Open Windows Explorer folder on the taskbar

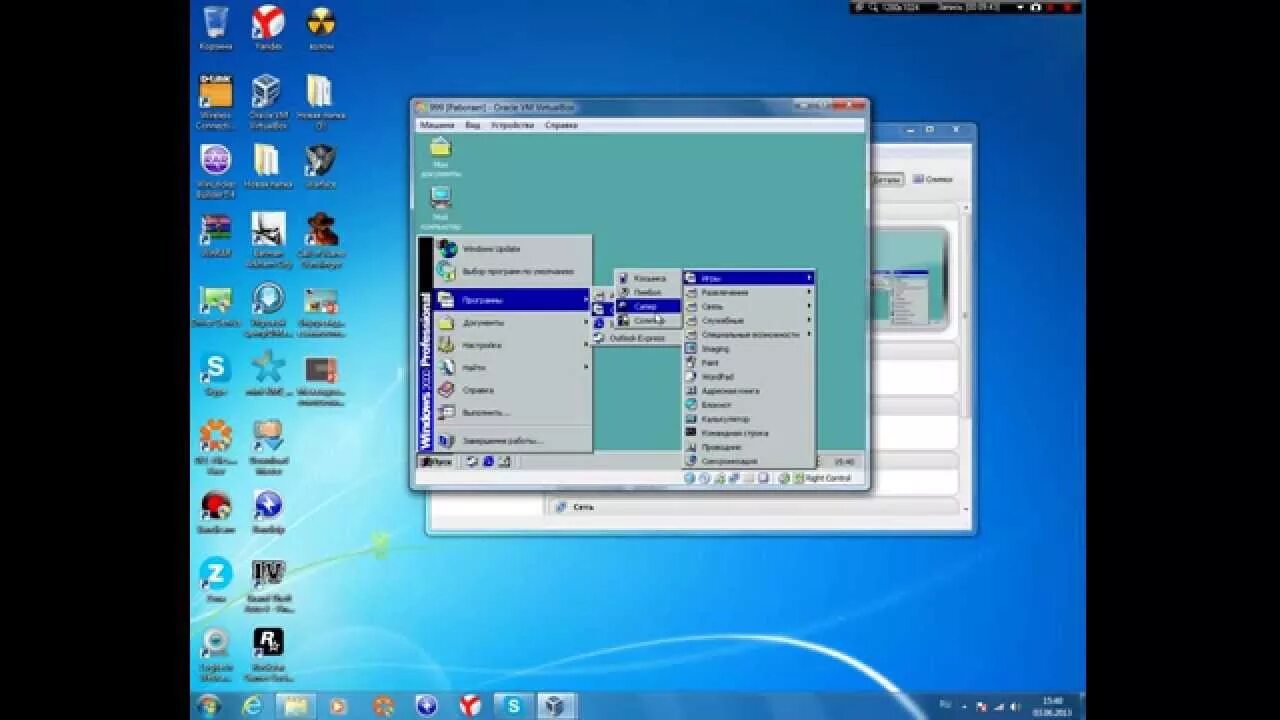(x=296, y=706)
